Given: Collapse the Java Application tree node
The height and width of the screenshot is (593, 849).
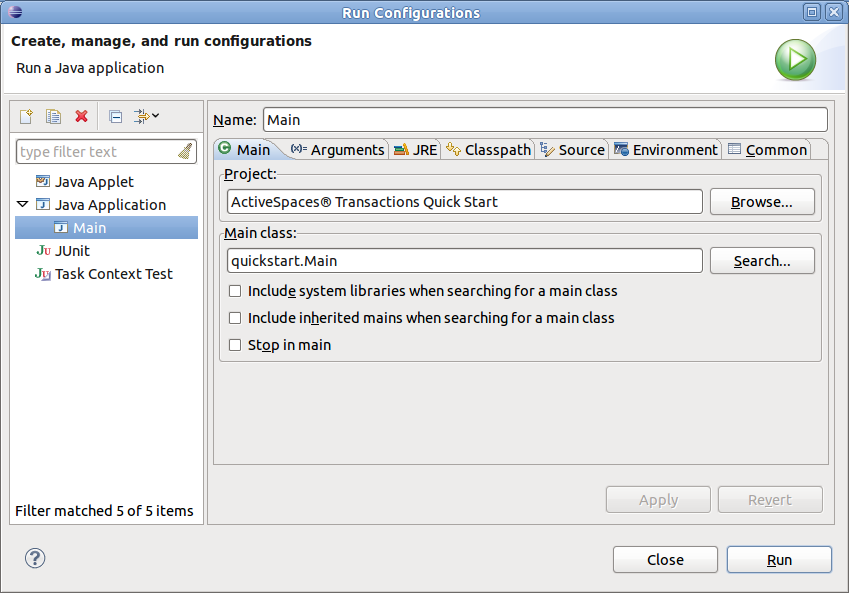Looking at the screenshot, I should pyautogui.click(x=22, y=204).
